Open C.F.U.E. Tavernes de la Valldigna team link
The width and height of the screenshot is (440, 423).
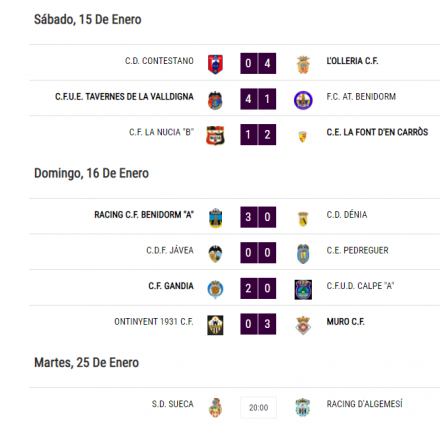point(124,97)
